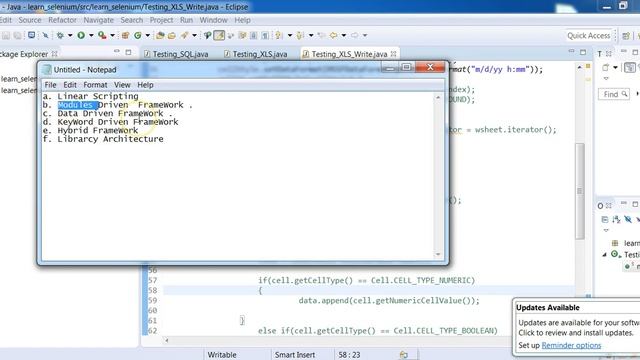Image resolution: width=640 pixels, height=360 pixels.
Task: Open the New Task dropdown arrow
Action: coord(616,67)
